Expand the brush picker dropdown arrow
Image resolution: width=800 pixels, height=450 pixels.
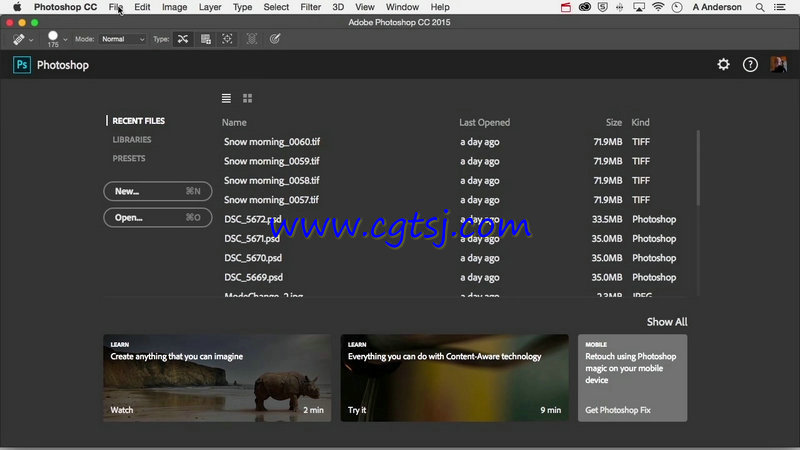point(65,40)
